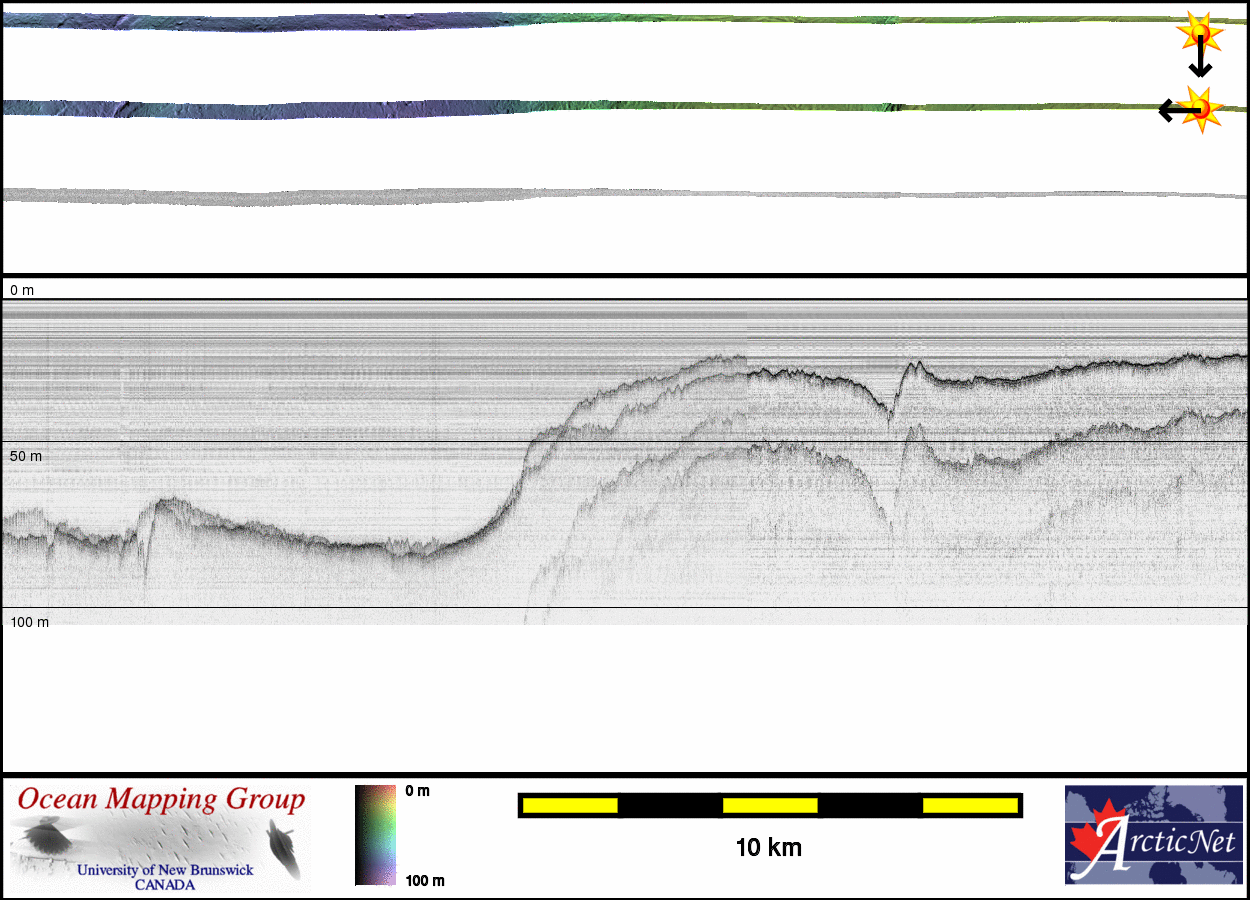Select the University of New Brunswick text
This screenshot has height=900, width=1250.
pos(165,870)
